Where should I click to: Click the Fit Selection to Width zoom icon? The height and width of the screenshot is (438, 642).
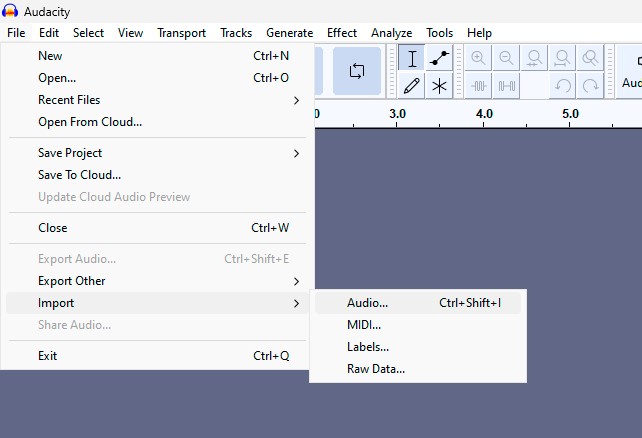[534, 59]
